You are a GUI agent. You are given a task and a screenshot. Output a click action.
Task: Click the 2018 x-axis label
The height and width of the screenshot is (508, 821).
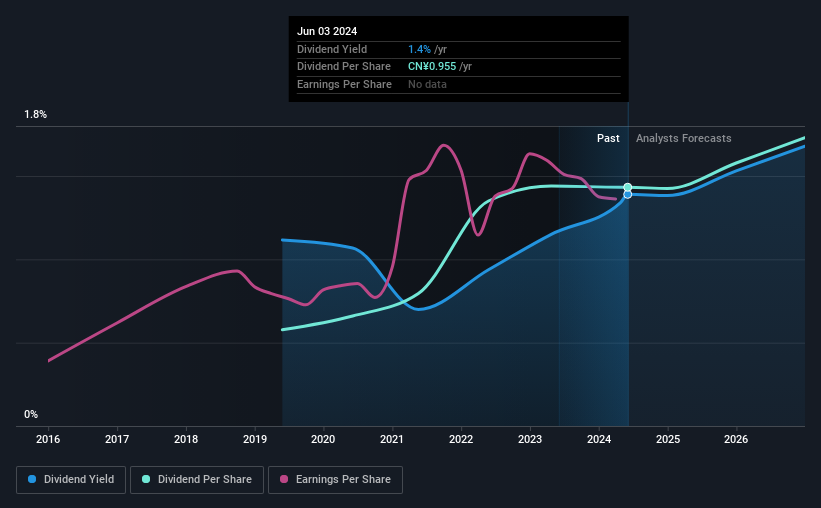[x=186, y=439]
